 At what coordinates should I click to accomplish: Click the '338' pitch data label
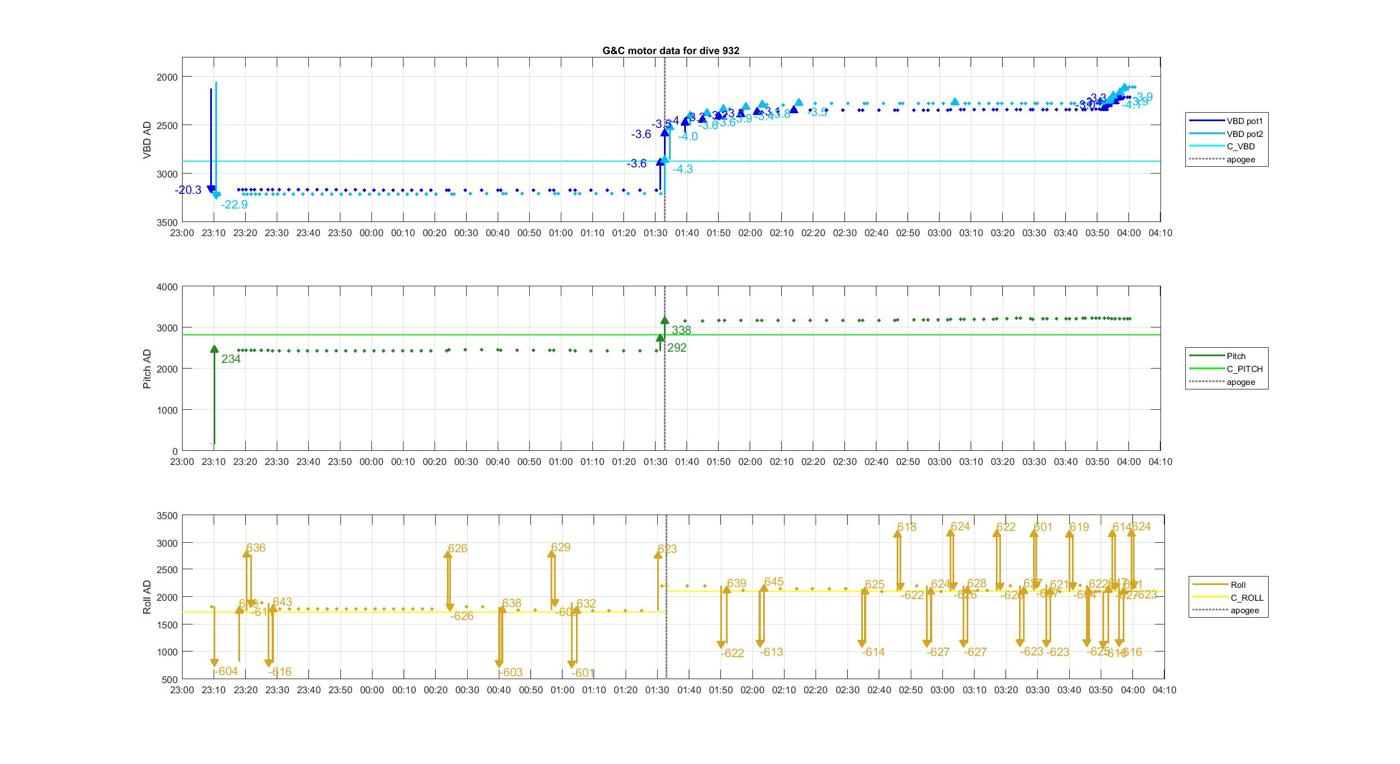point(681,331)
